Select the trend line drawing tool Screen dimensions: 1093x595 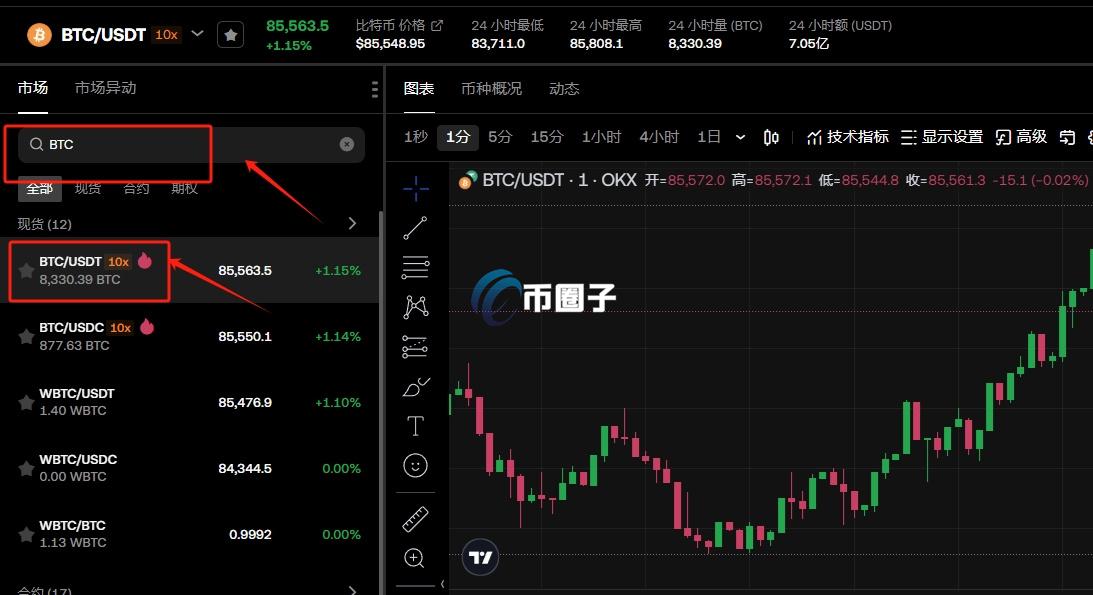pos(415,227)
